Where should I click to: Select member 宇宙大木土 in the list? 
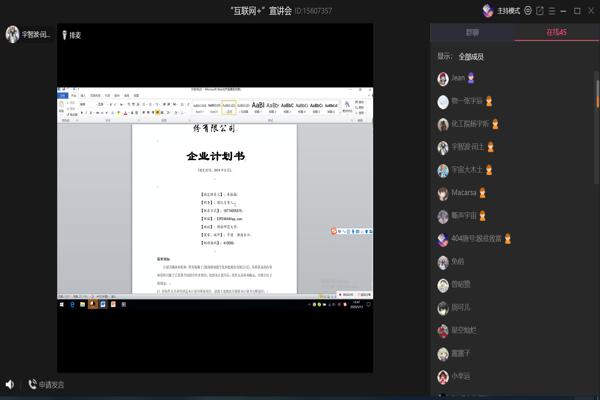(468, 170)
